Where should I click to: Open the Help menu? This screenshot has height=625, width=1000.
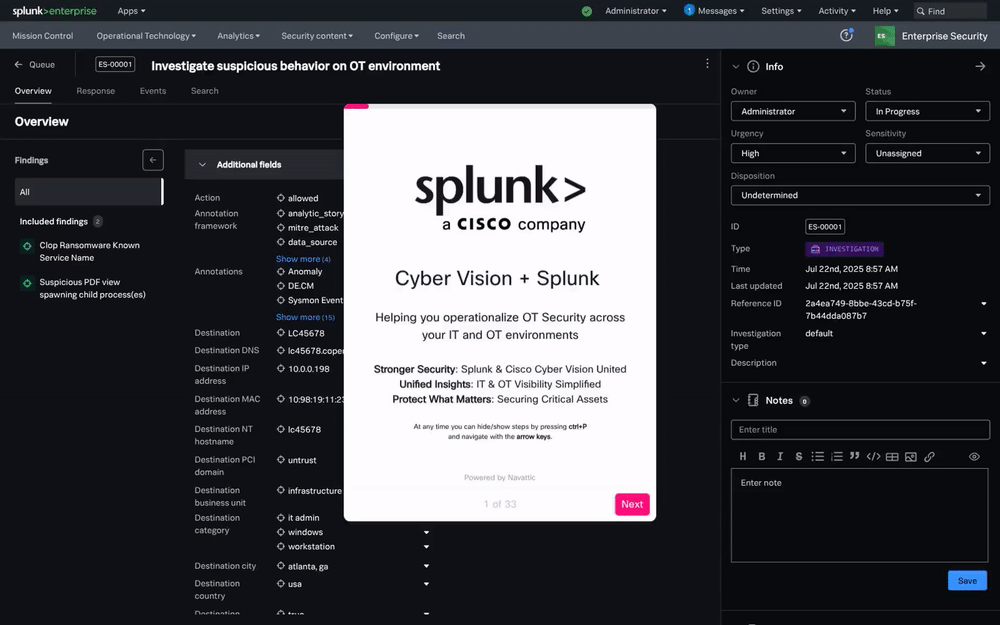[x=885, y=11]
